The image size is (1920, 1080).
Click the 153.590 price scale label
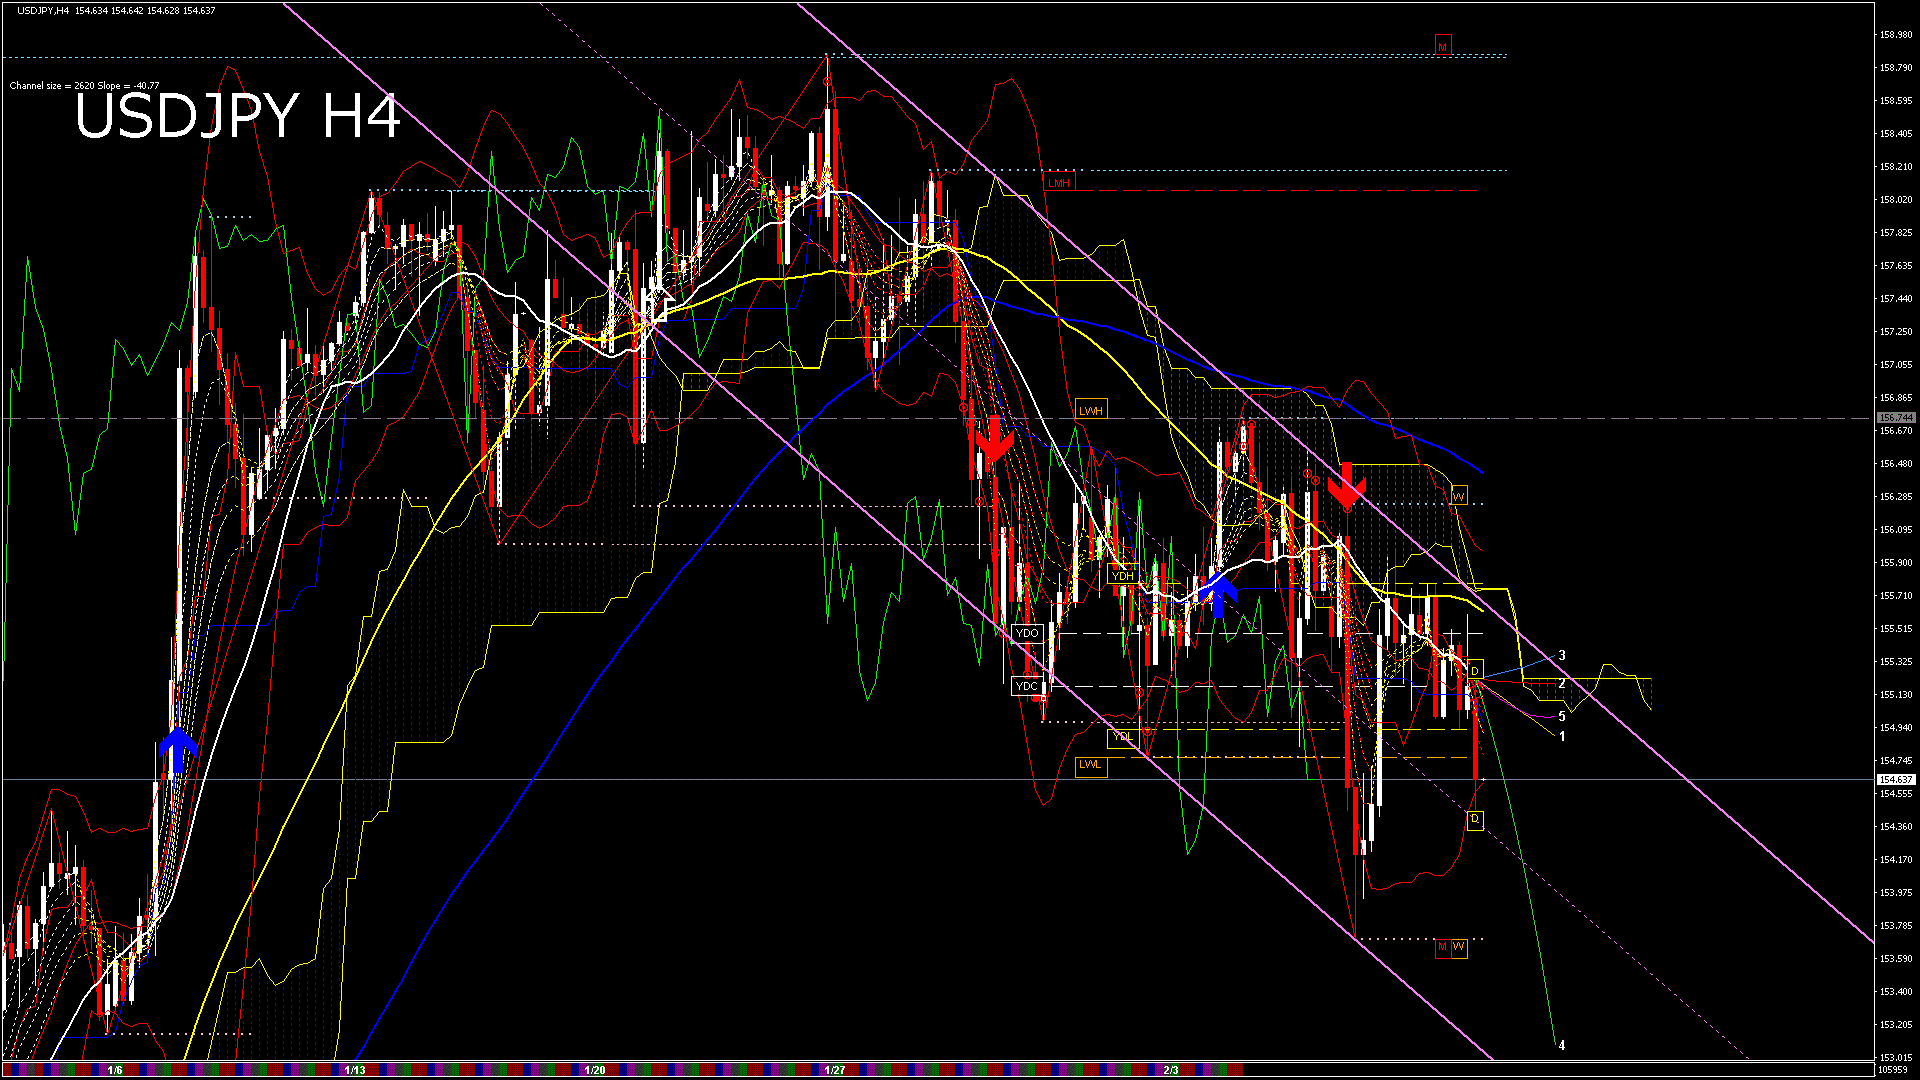1896,959
